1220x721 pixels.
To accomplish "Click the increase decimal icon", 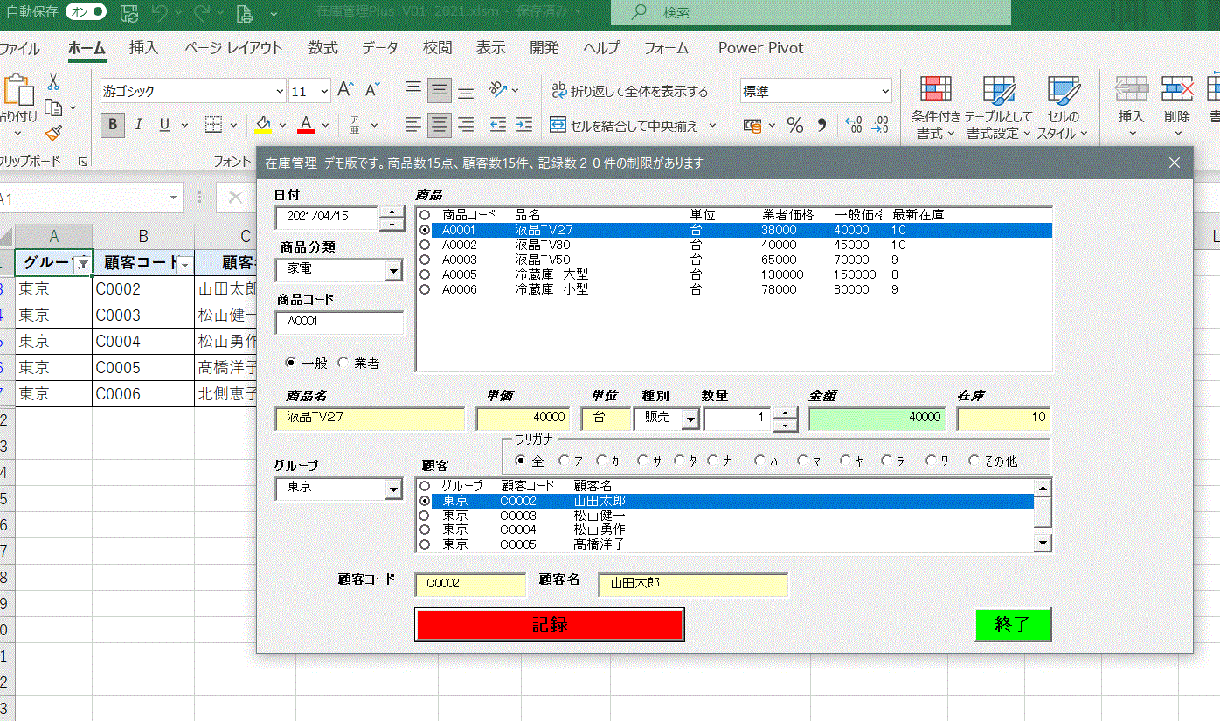I will tap(854, 125).
